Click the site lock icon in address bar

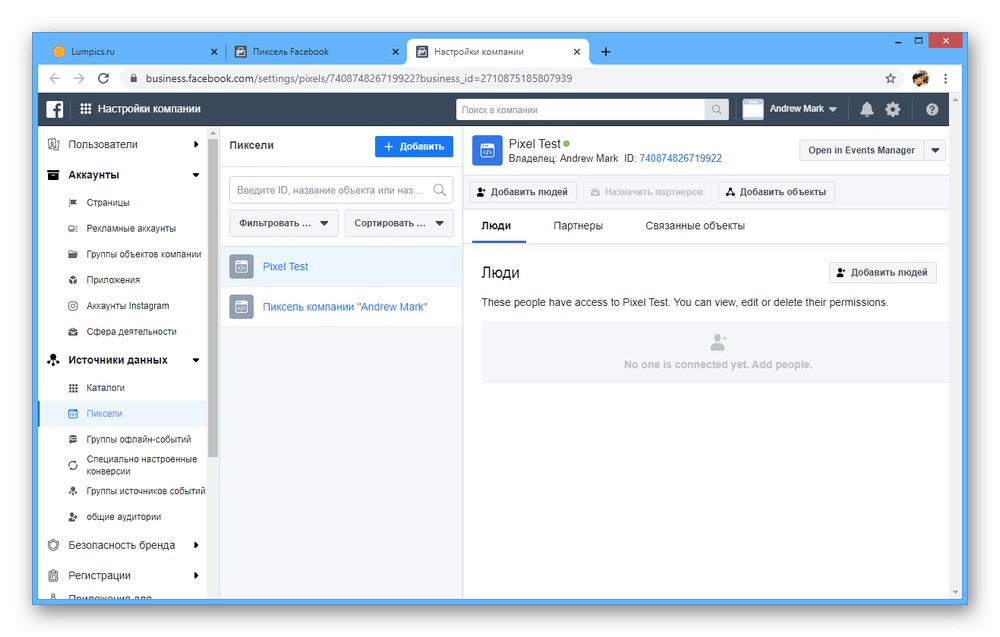click(133, 78)
